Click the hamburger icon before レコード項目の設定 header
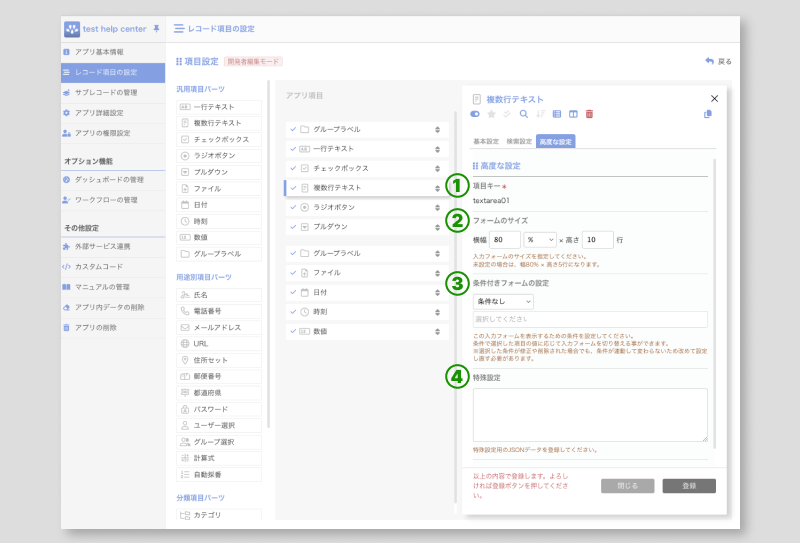 click(x=179, y=29)
